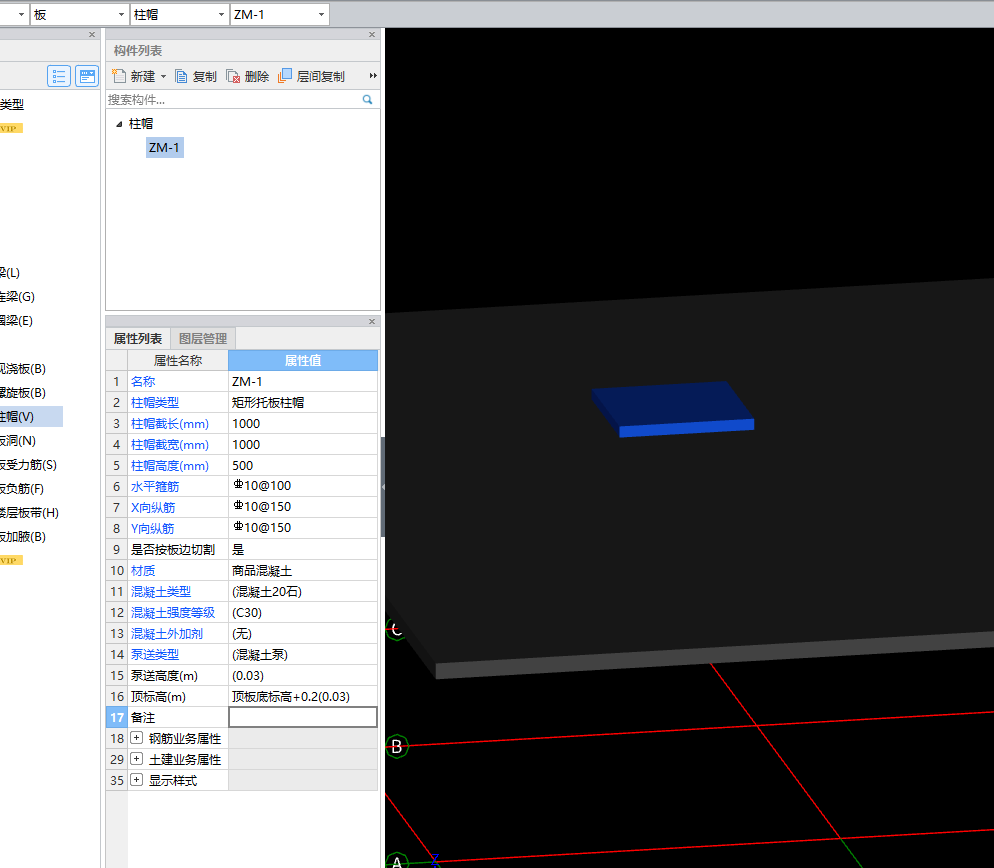The image size is (994, 868).
Task: Expand 显示样式 property group
Action: click(x=136, y=780)
